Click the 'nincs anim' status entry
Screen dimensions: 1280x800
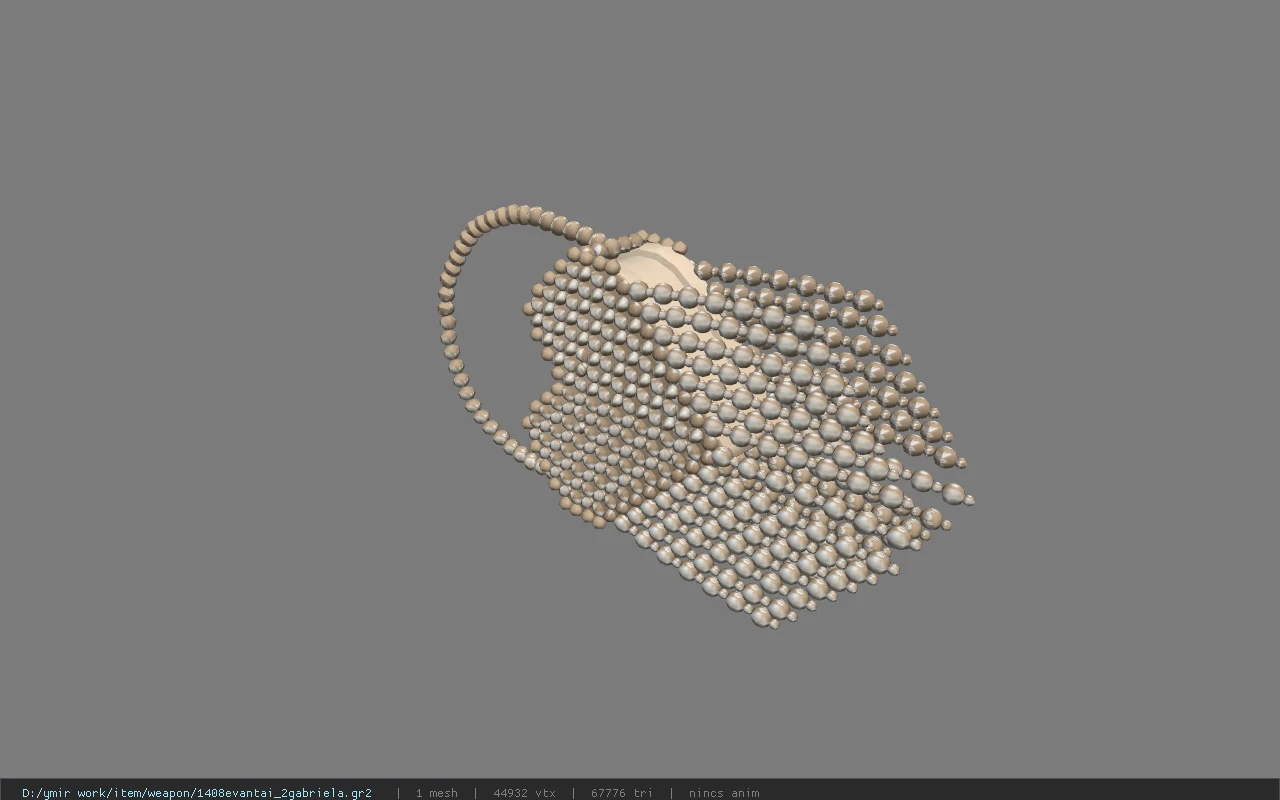click(x=724, y=793)
